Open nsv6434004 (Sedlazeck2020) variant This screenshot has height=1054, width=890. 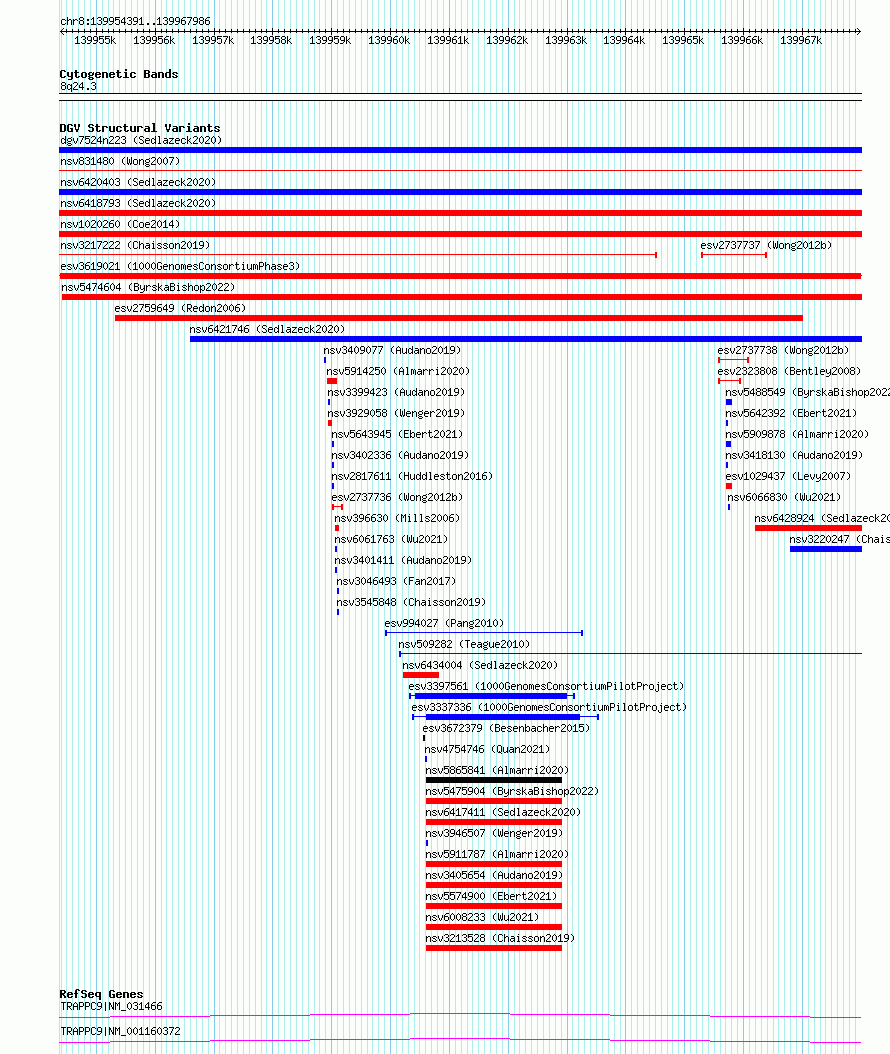480,665
